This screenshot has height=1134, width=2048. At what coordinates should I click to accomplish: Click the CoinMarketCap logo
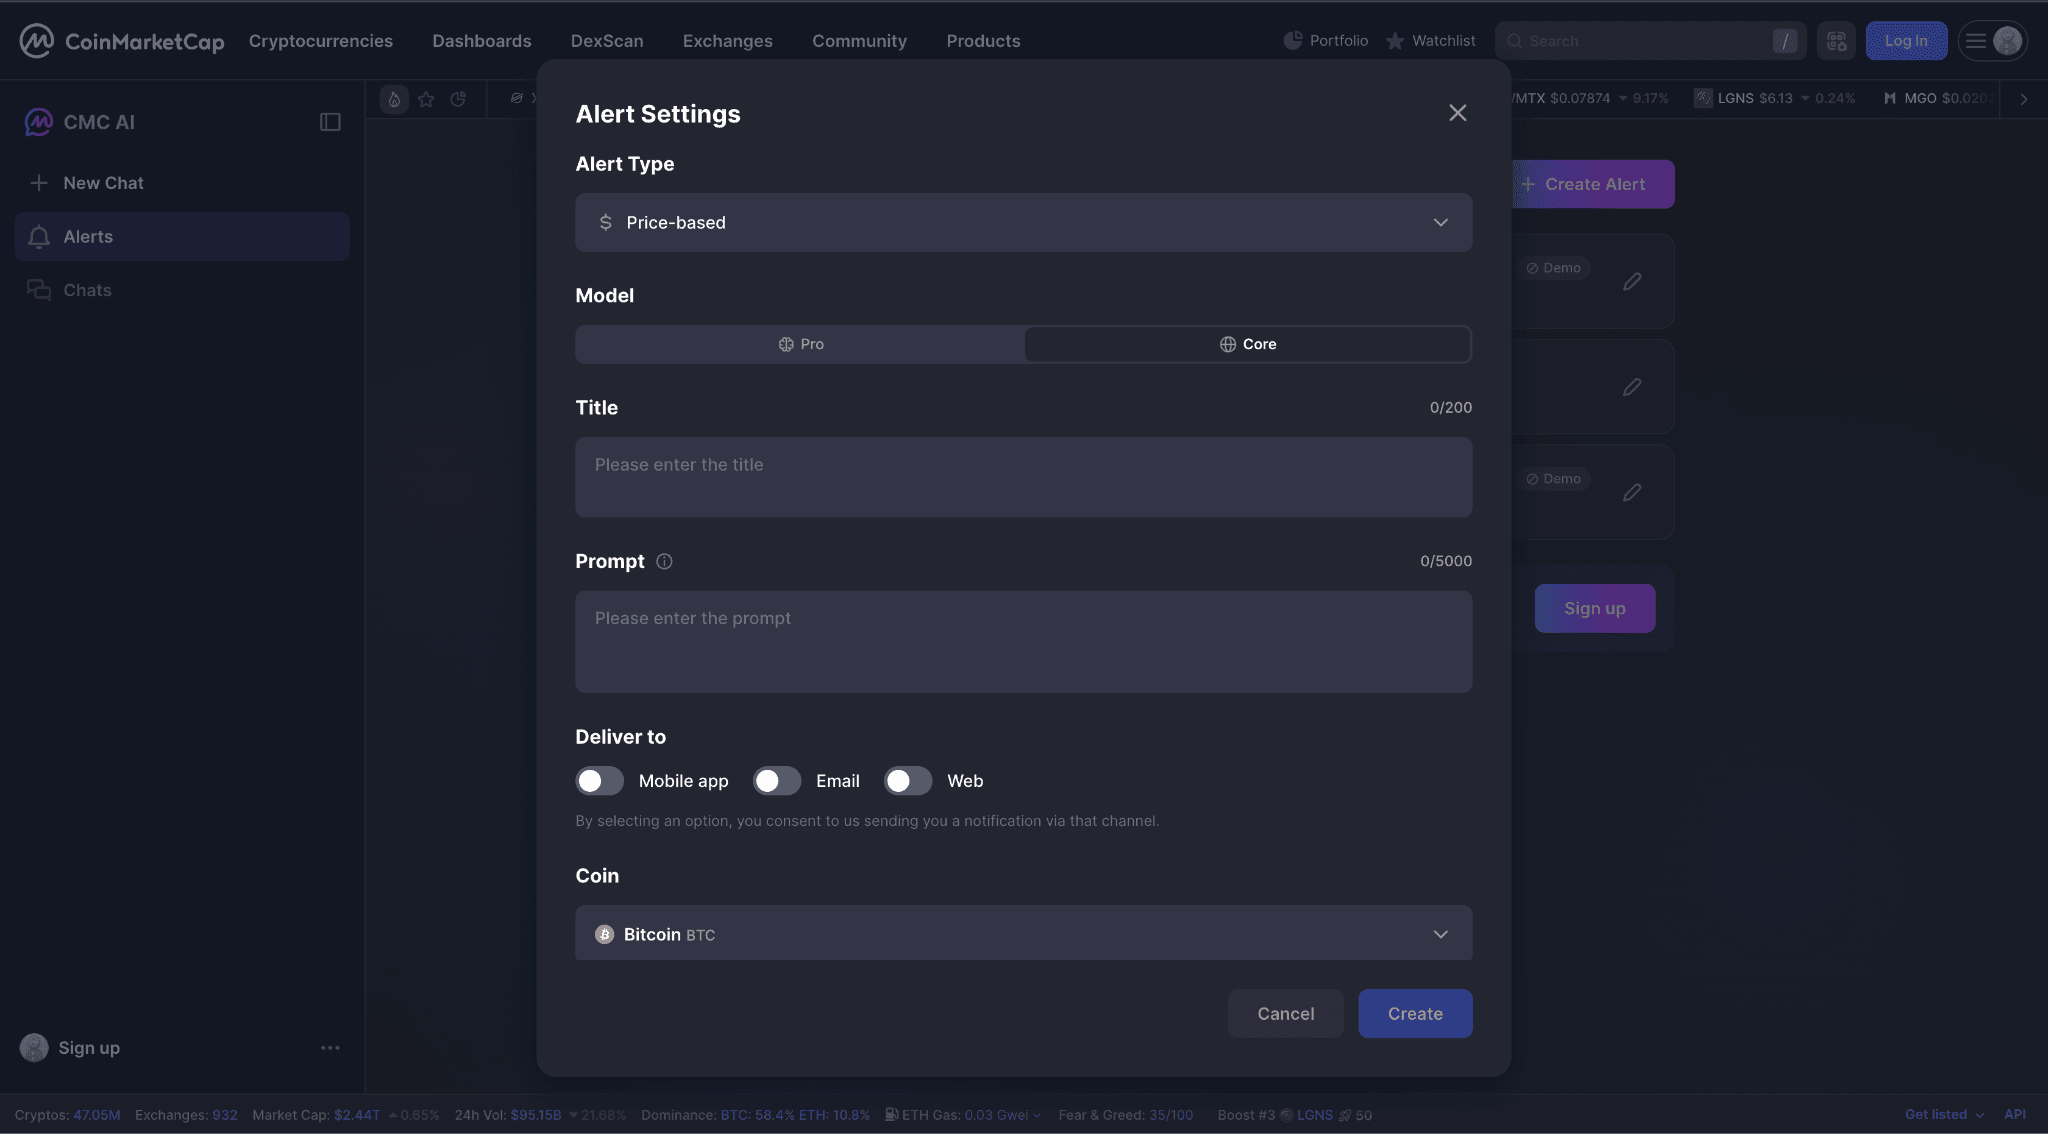coord(122,41)
